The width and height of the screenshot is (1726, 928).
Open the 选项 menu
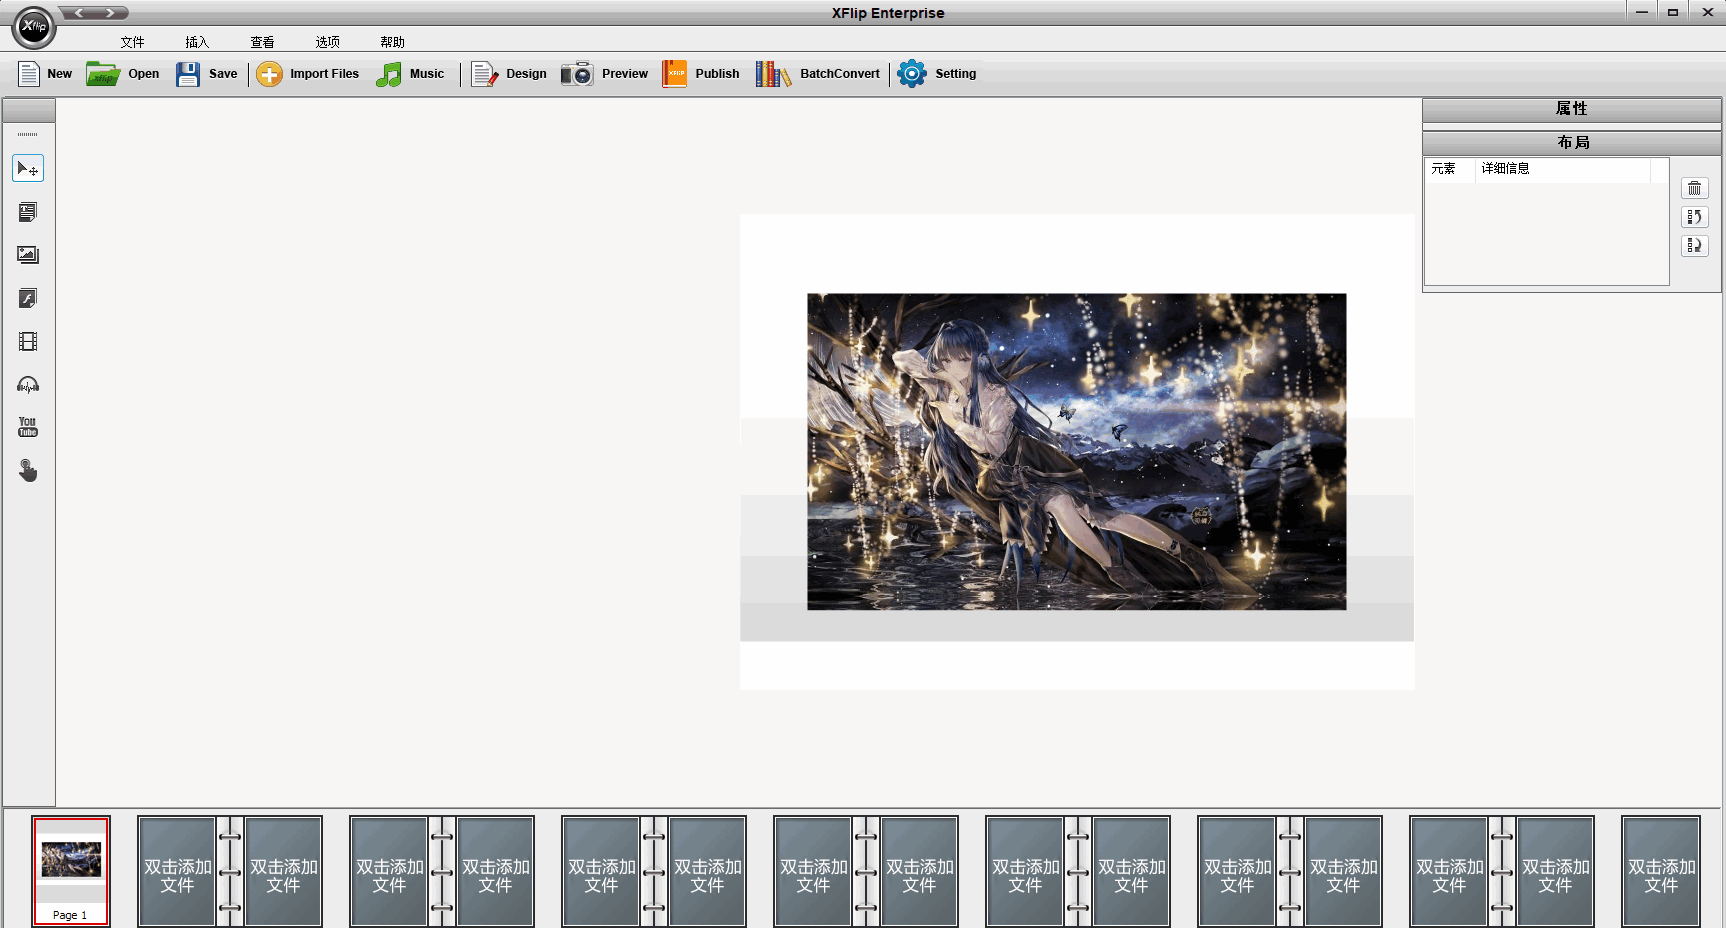pyautogui.click(x=327, y=42)
